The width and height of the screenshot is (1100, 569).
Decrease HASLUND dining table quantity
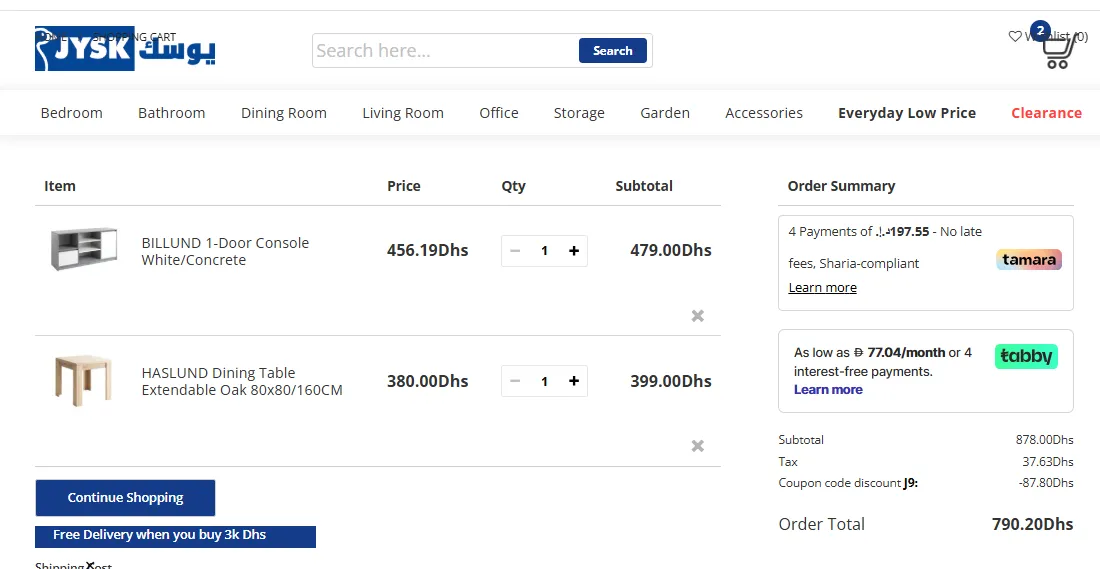(515, 381)
